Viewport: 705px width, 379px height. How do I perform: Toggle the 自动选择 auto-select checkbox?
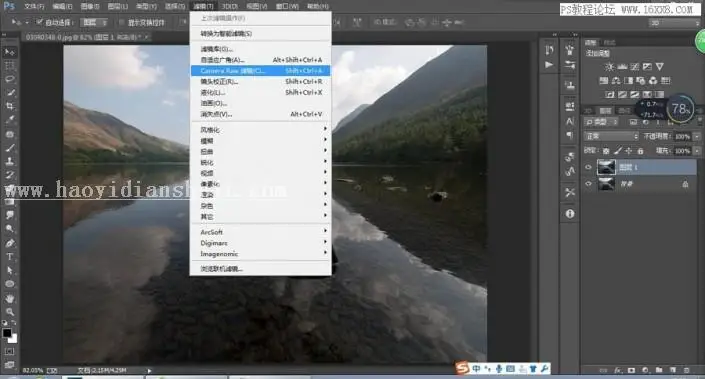click(40, 22)
